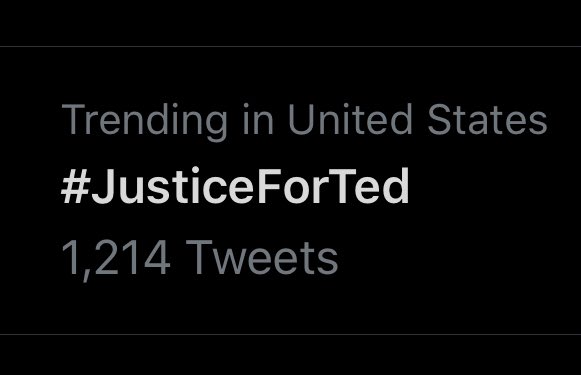Select the word 'States' in trend label
The height and width of the screenshot is (375, 581).
(x=488, y=119)
